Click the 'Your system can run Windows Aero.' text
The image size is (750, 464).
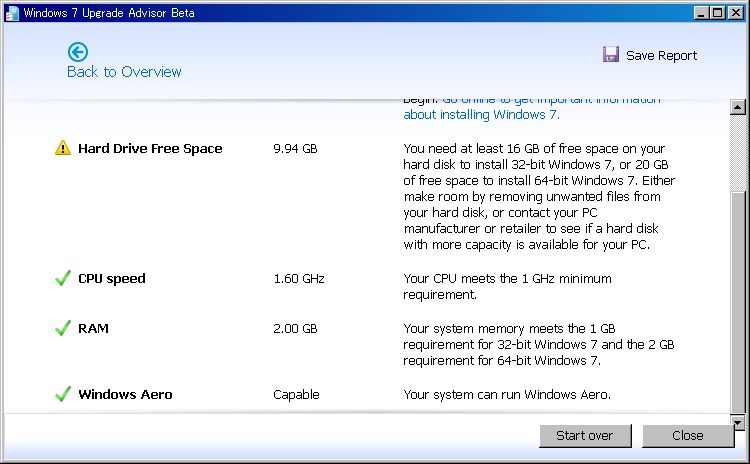507,395
